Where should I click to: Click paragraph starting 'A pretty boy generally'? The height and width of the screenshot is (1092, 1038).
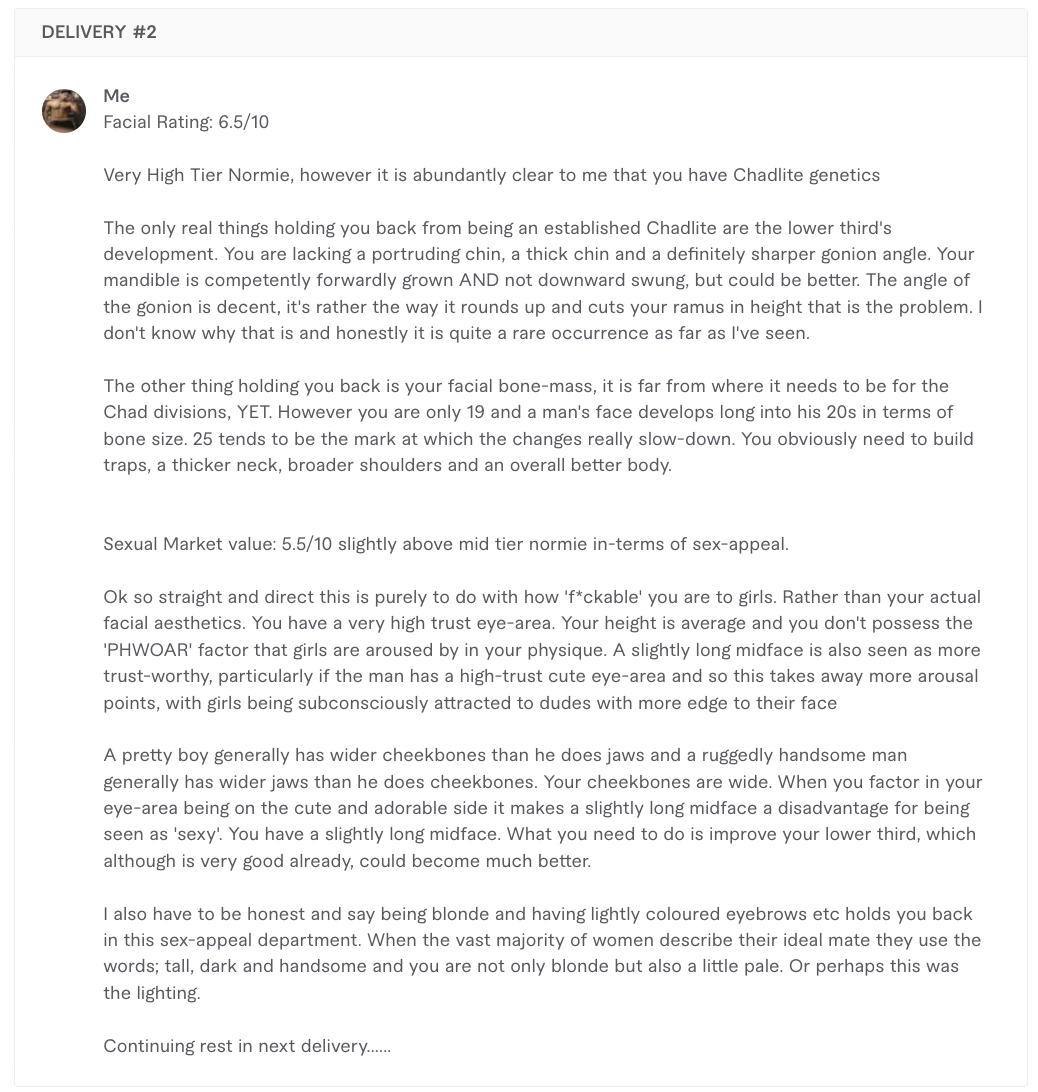[x=543, y=808]
